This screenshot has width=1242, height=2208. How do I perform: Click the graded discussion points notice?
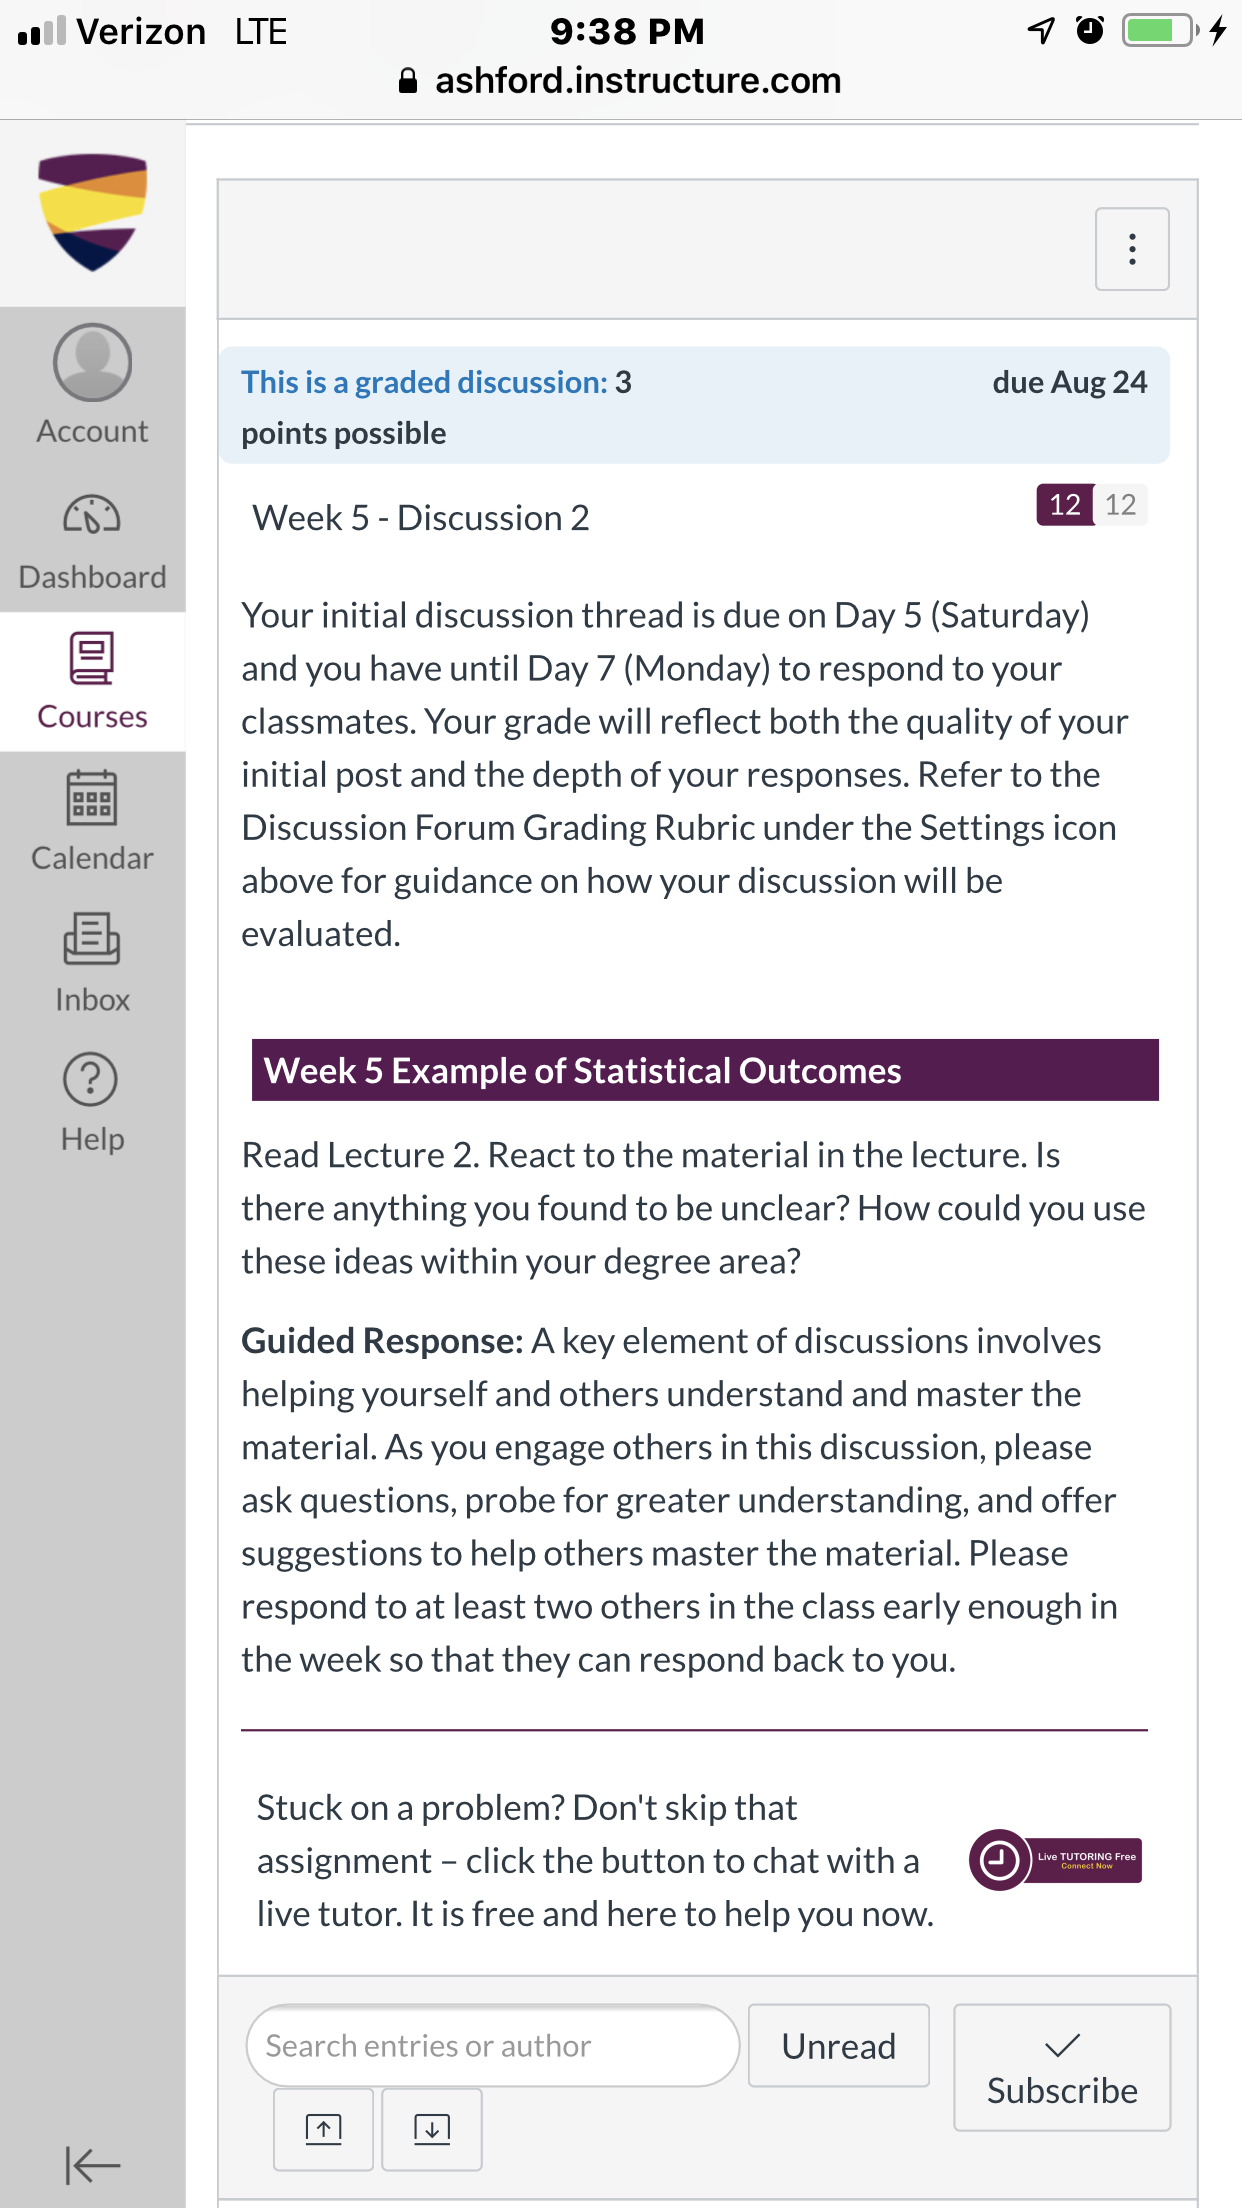pyautogui.click(x=694, y=406)
